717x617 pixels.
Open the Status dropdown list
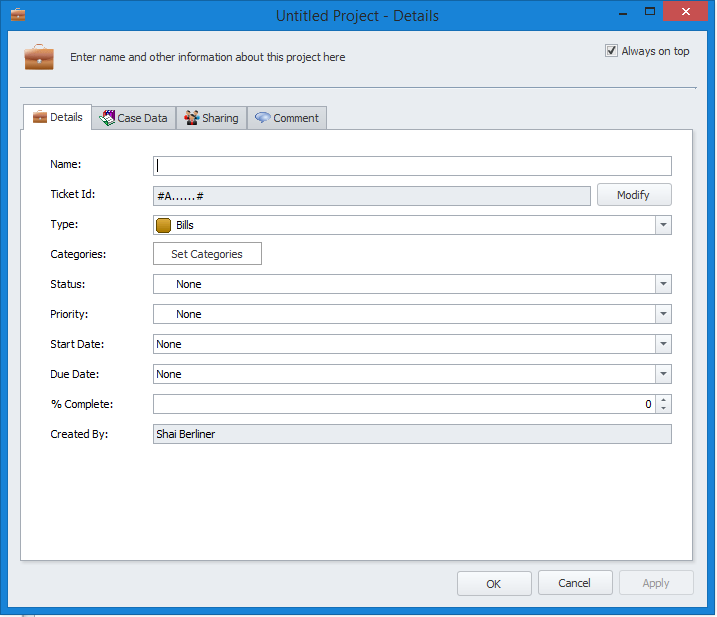(x=663, y=284)
